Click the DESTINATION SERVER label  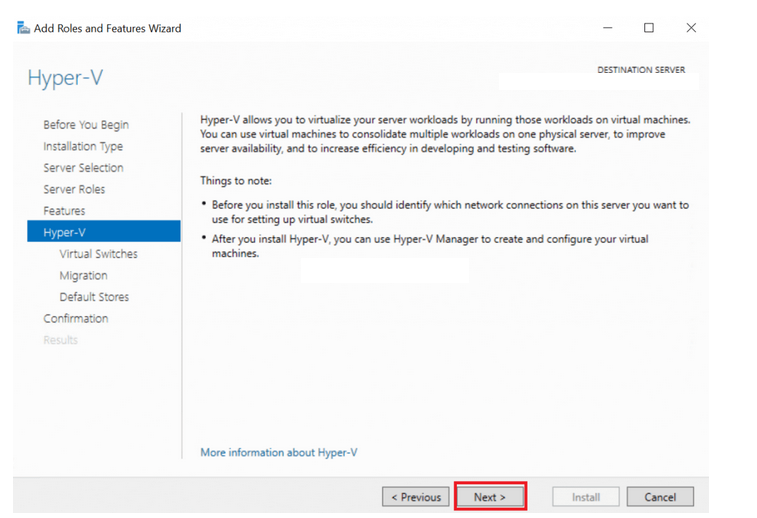point(641,70)
